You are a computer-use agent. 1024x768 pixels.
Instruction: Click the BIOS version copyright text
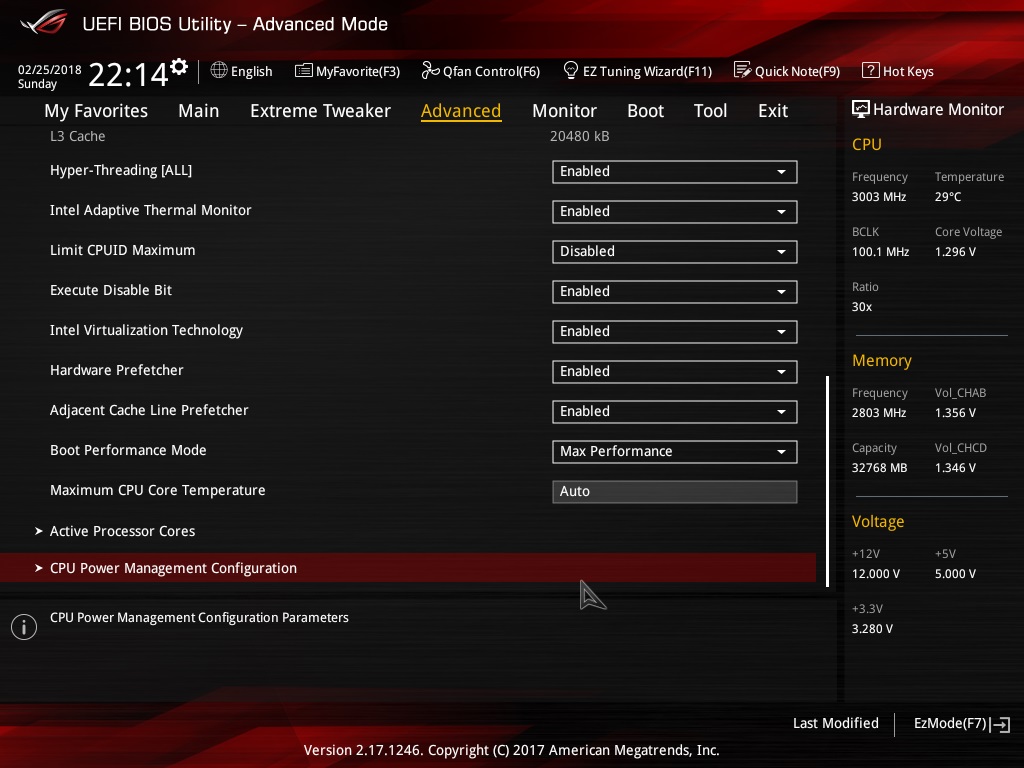[511, 750]
